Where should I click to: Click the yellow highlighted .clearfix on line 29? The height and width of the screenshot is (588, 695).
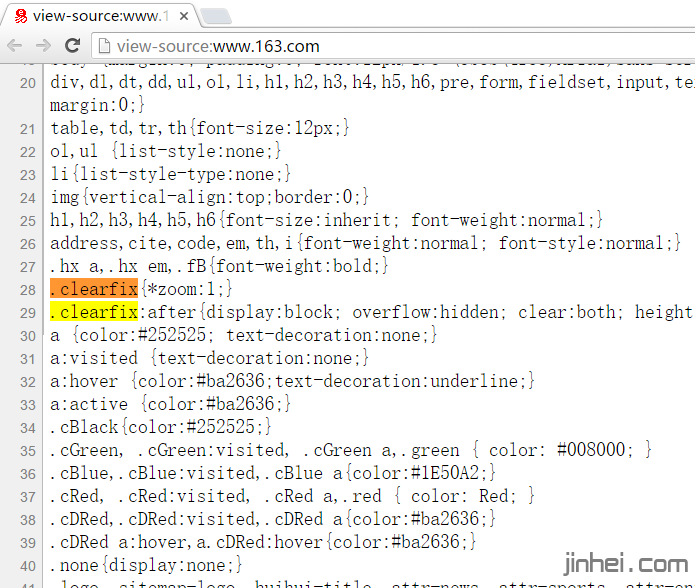coord(94,312)
